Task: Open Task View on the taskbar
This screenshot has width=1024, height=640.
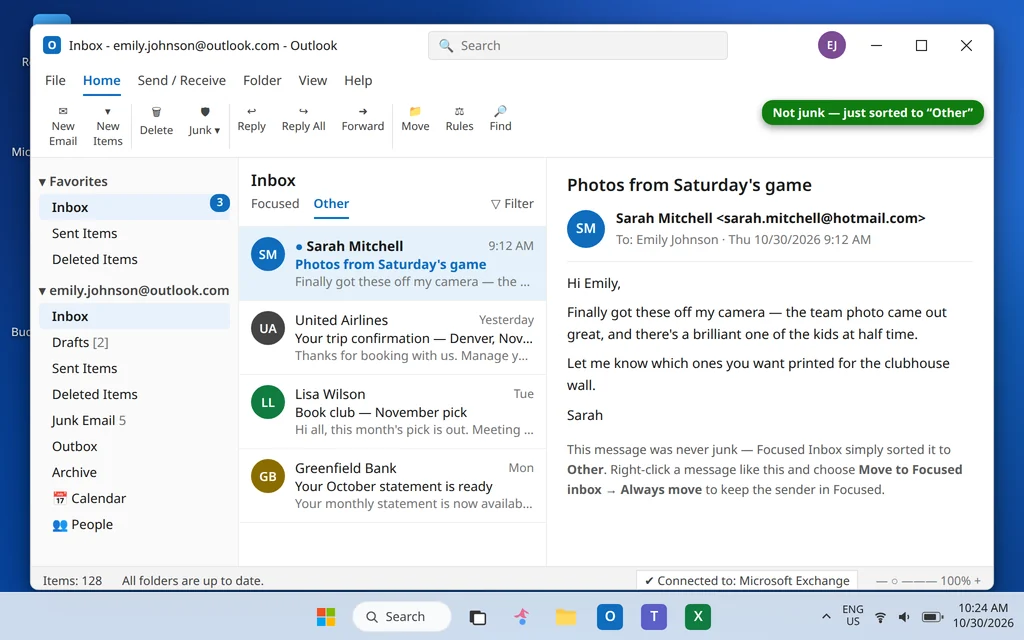Action: [x=478, y=616]
